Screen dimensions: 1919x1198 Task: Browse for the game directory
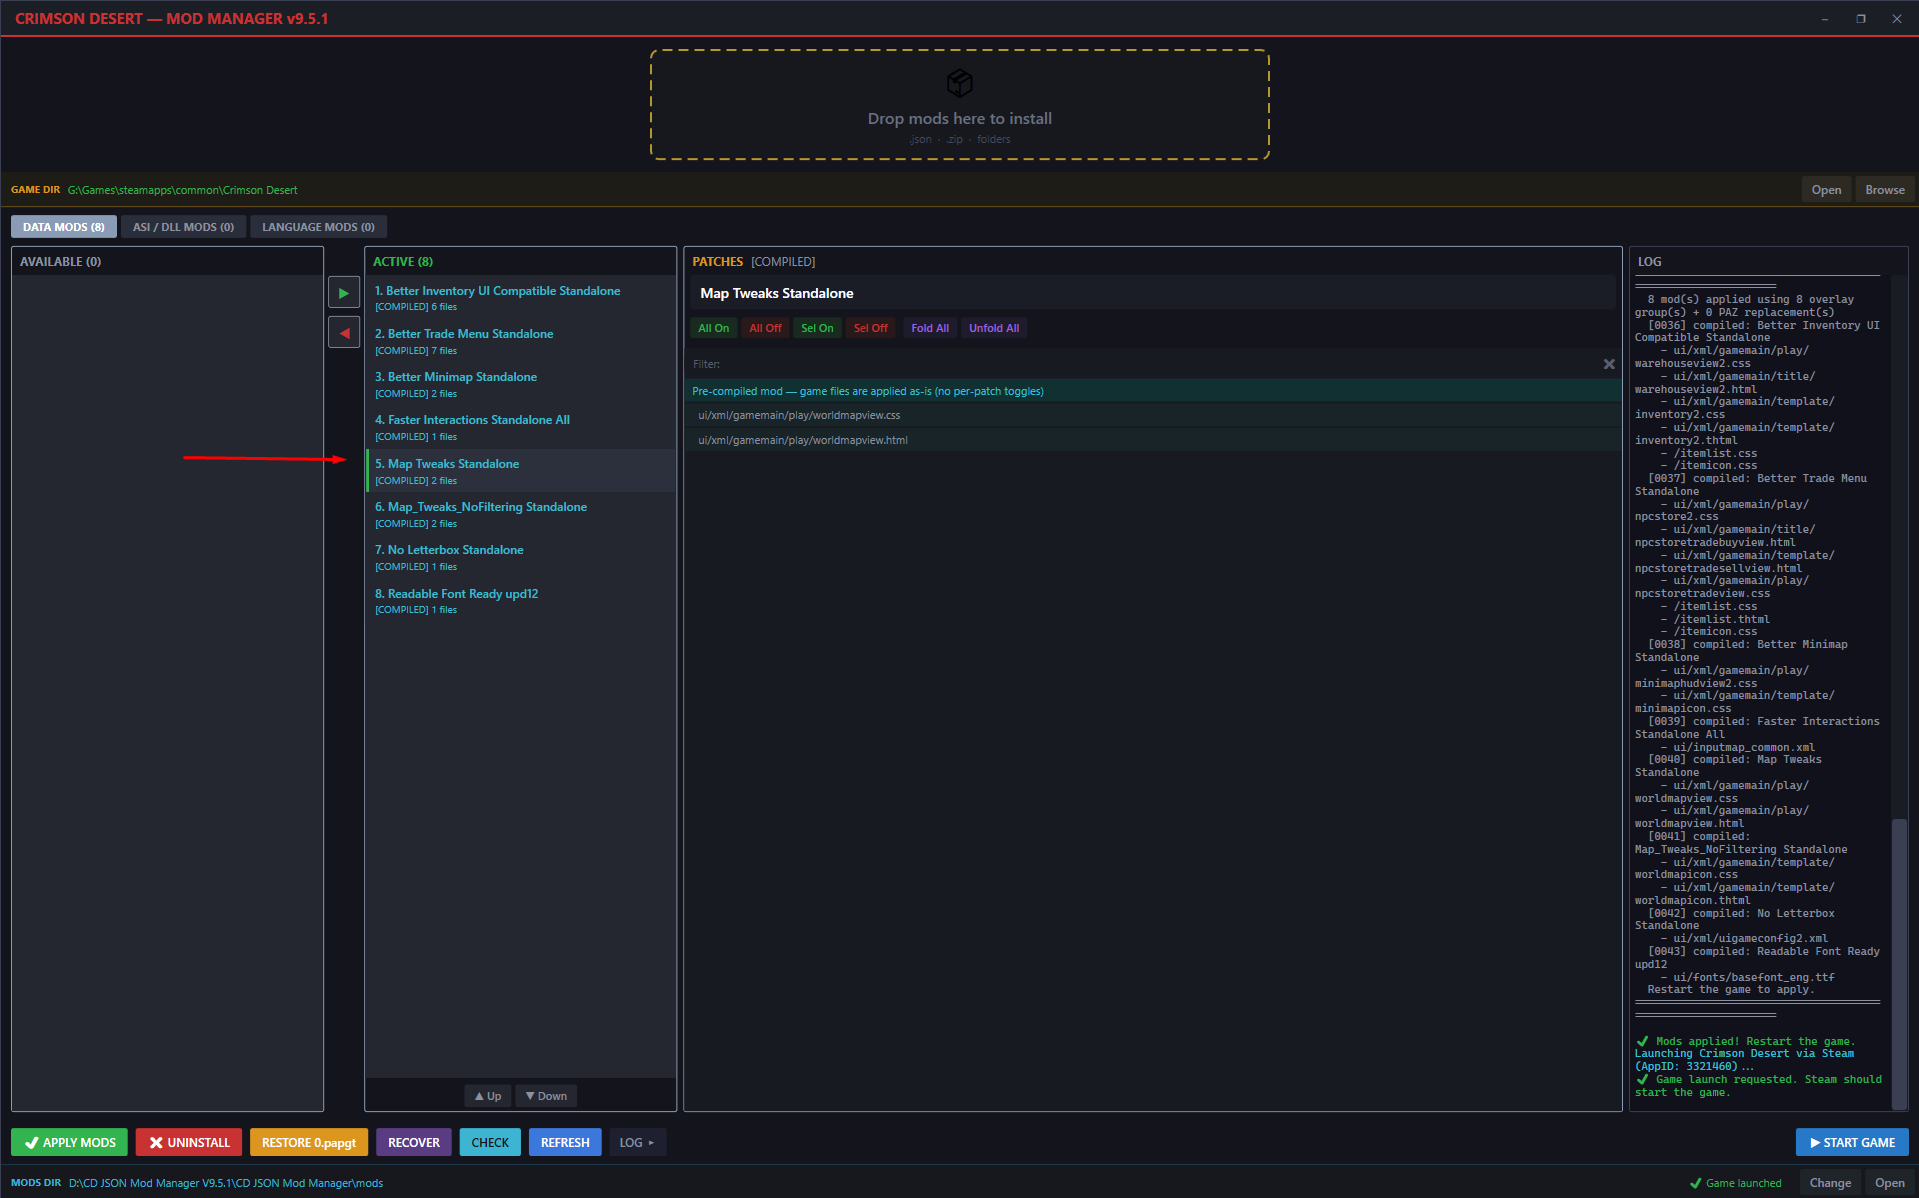click(x=1885, y=190)
